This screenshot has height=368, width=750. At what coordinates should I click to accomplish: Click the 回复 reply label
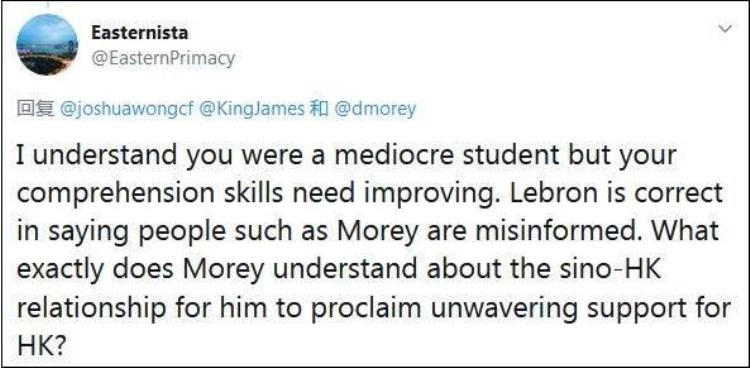35,110
